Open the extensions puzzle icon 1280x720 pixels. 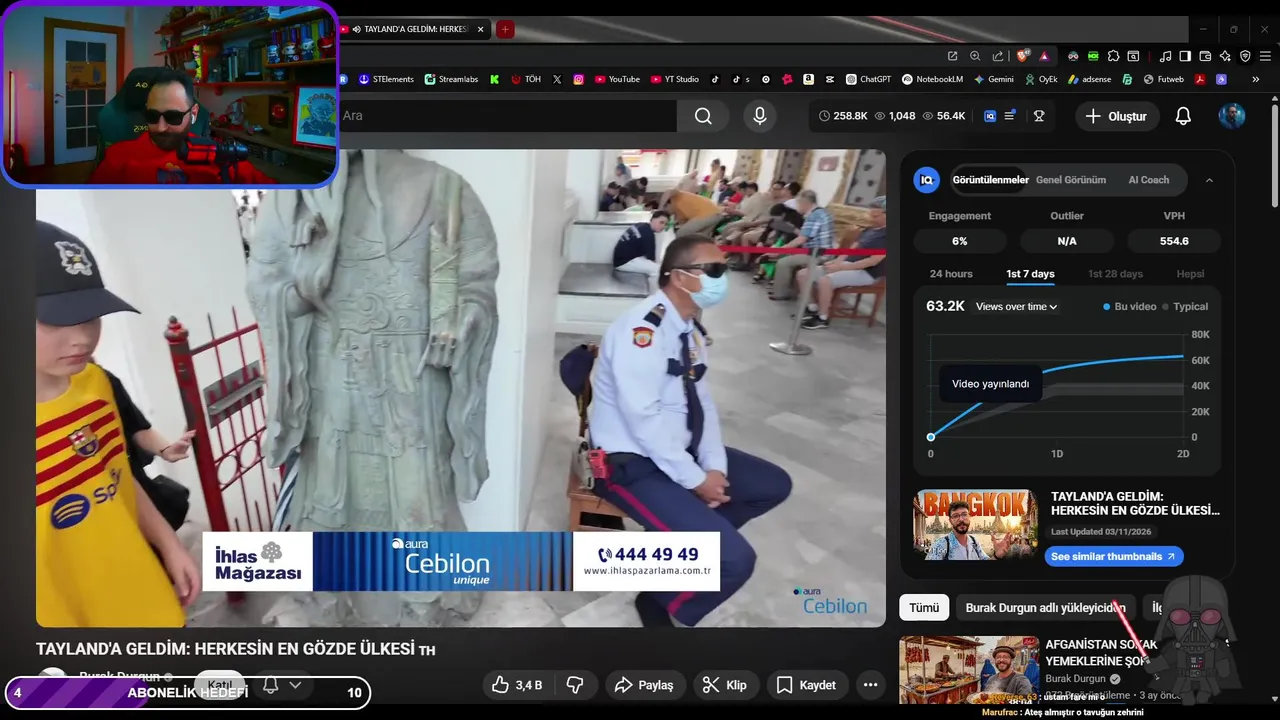coord(1113,56)
